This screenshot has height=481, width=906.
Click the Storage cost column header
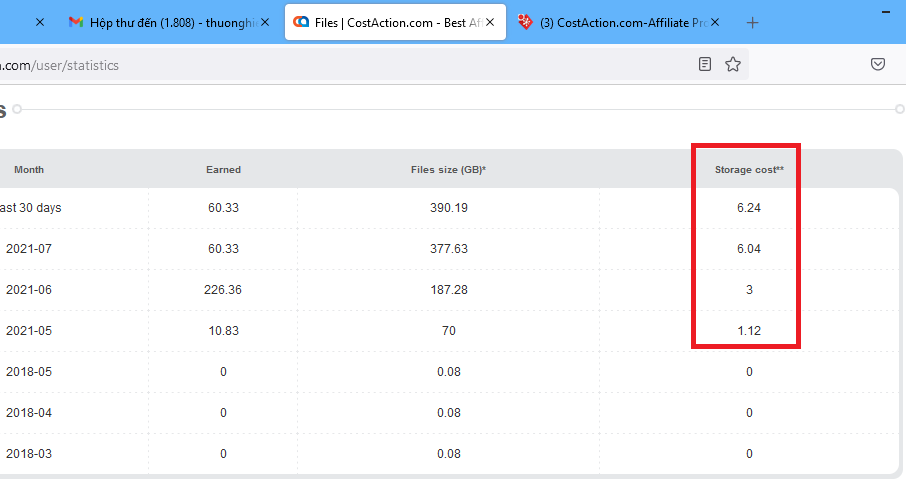click(x=749, y=170)
